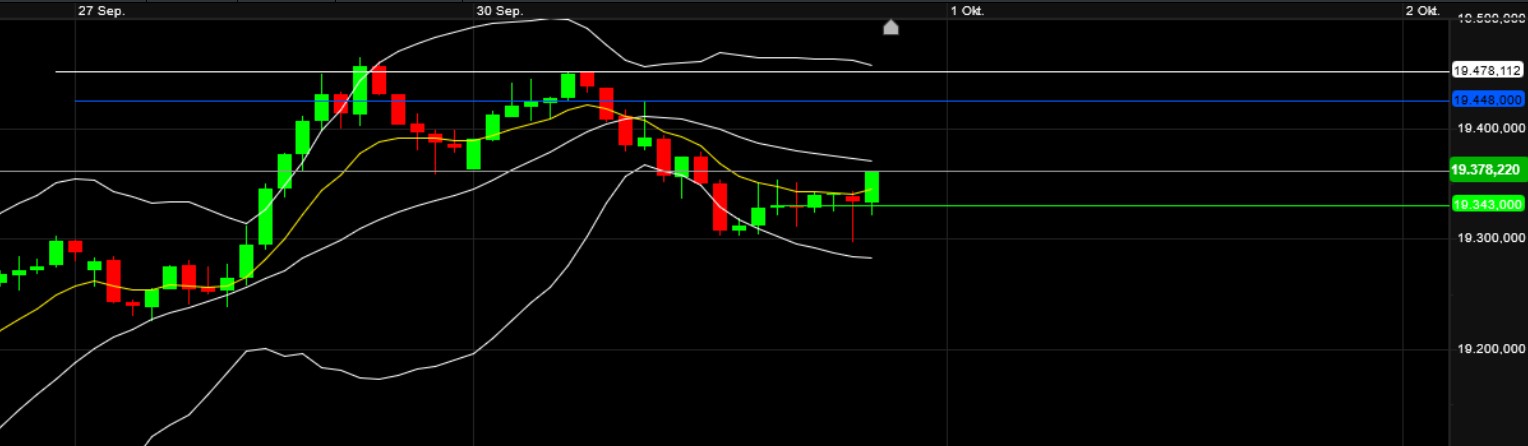The height and width of the screenshot is (446, 1528).
Task: Select the white 19.478,112 price label
Action: coord(1487,71)
